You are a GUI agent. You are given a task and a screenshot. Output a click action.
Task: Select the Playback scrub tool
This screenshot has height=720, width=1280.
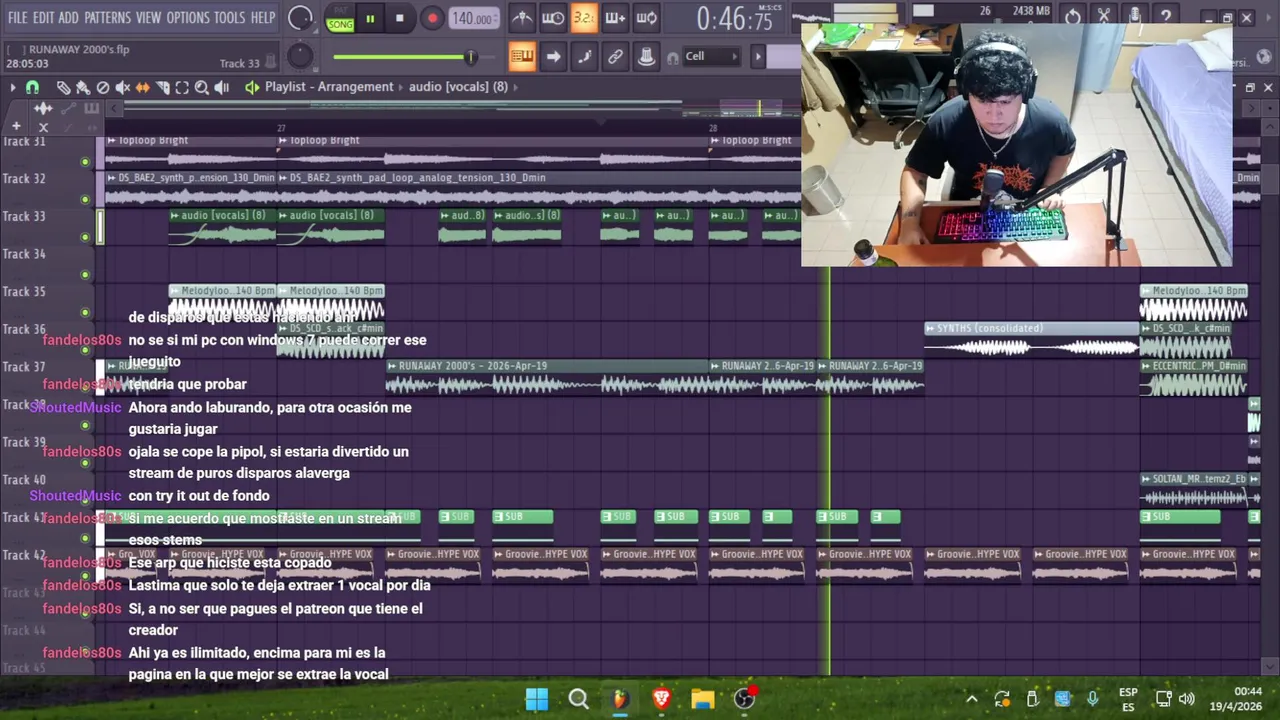pos(222,88)
